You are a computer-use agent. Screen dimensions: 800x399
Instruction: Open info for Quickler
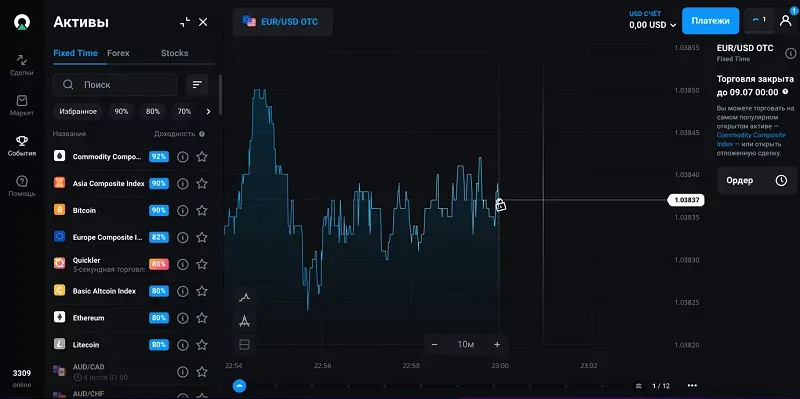coord(183,264)
